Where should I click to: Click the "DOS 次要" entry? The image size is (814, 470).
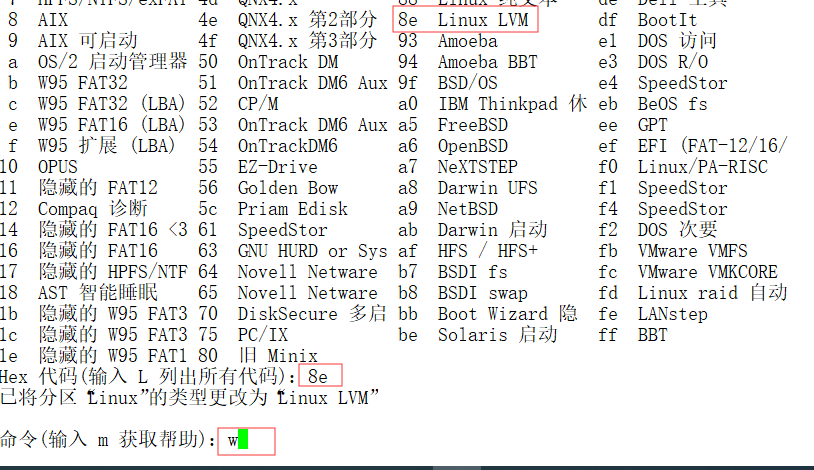(x=677, y=230)
